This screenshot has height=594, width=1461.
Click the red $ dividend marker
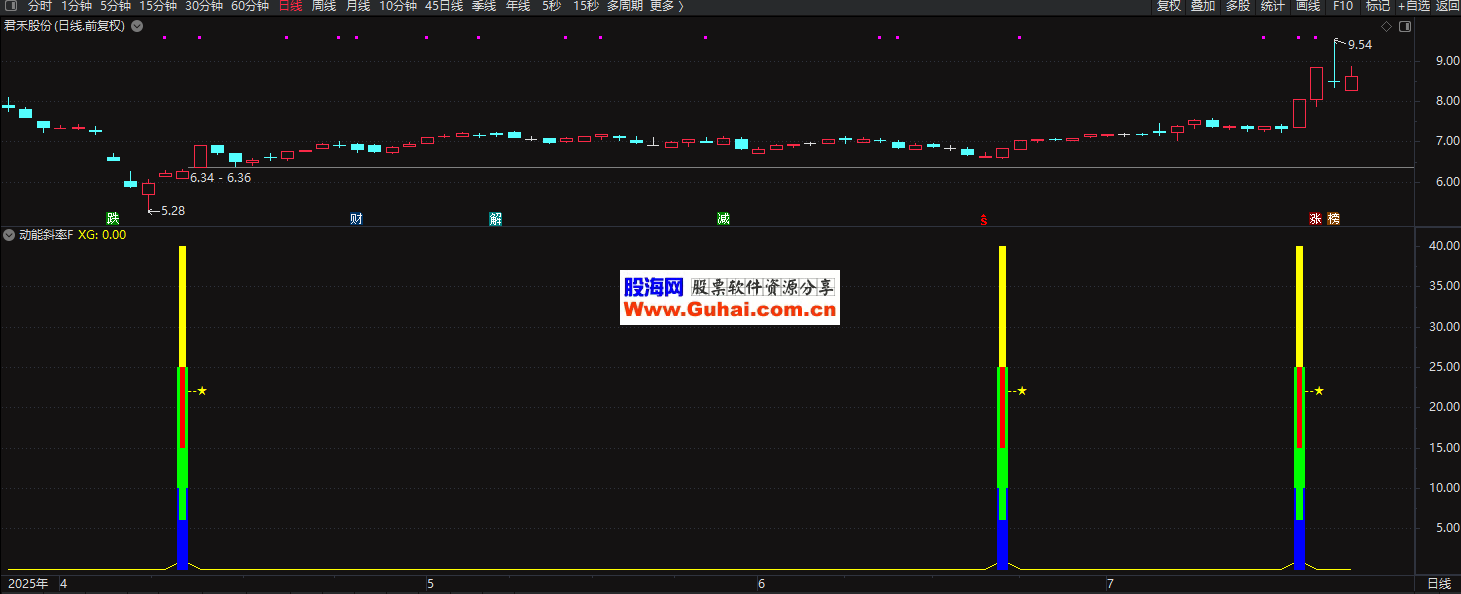(x=985, y=219)
